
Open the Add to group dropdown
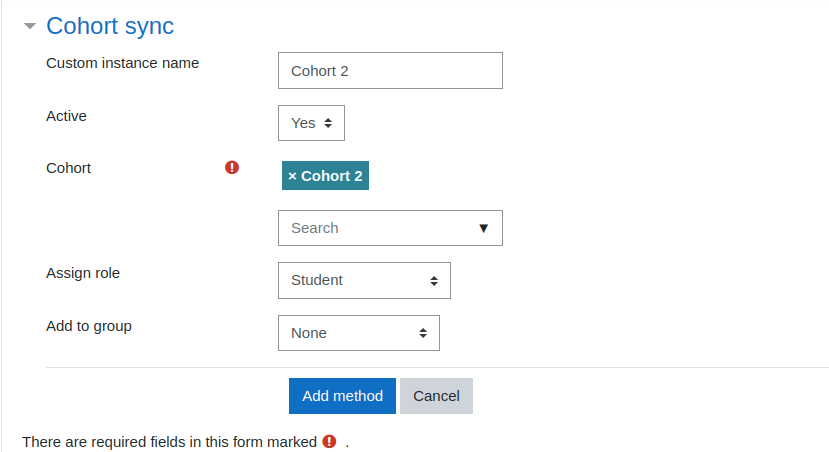pos(358,333)
